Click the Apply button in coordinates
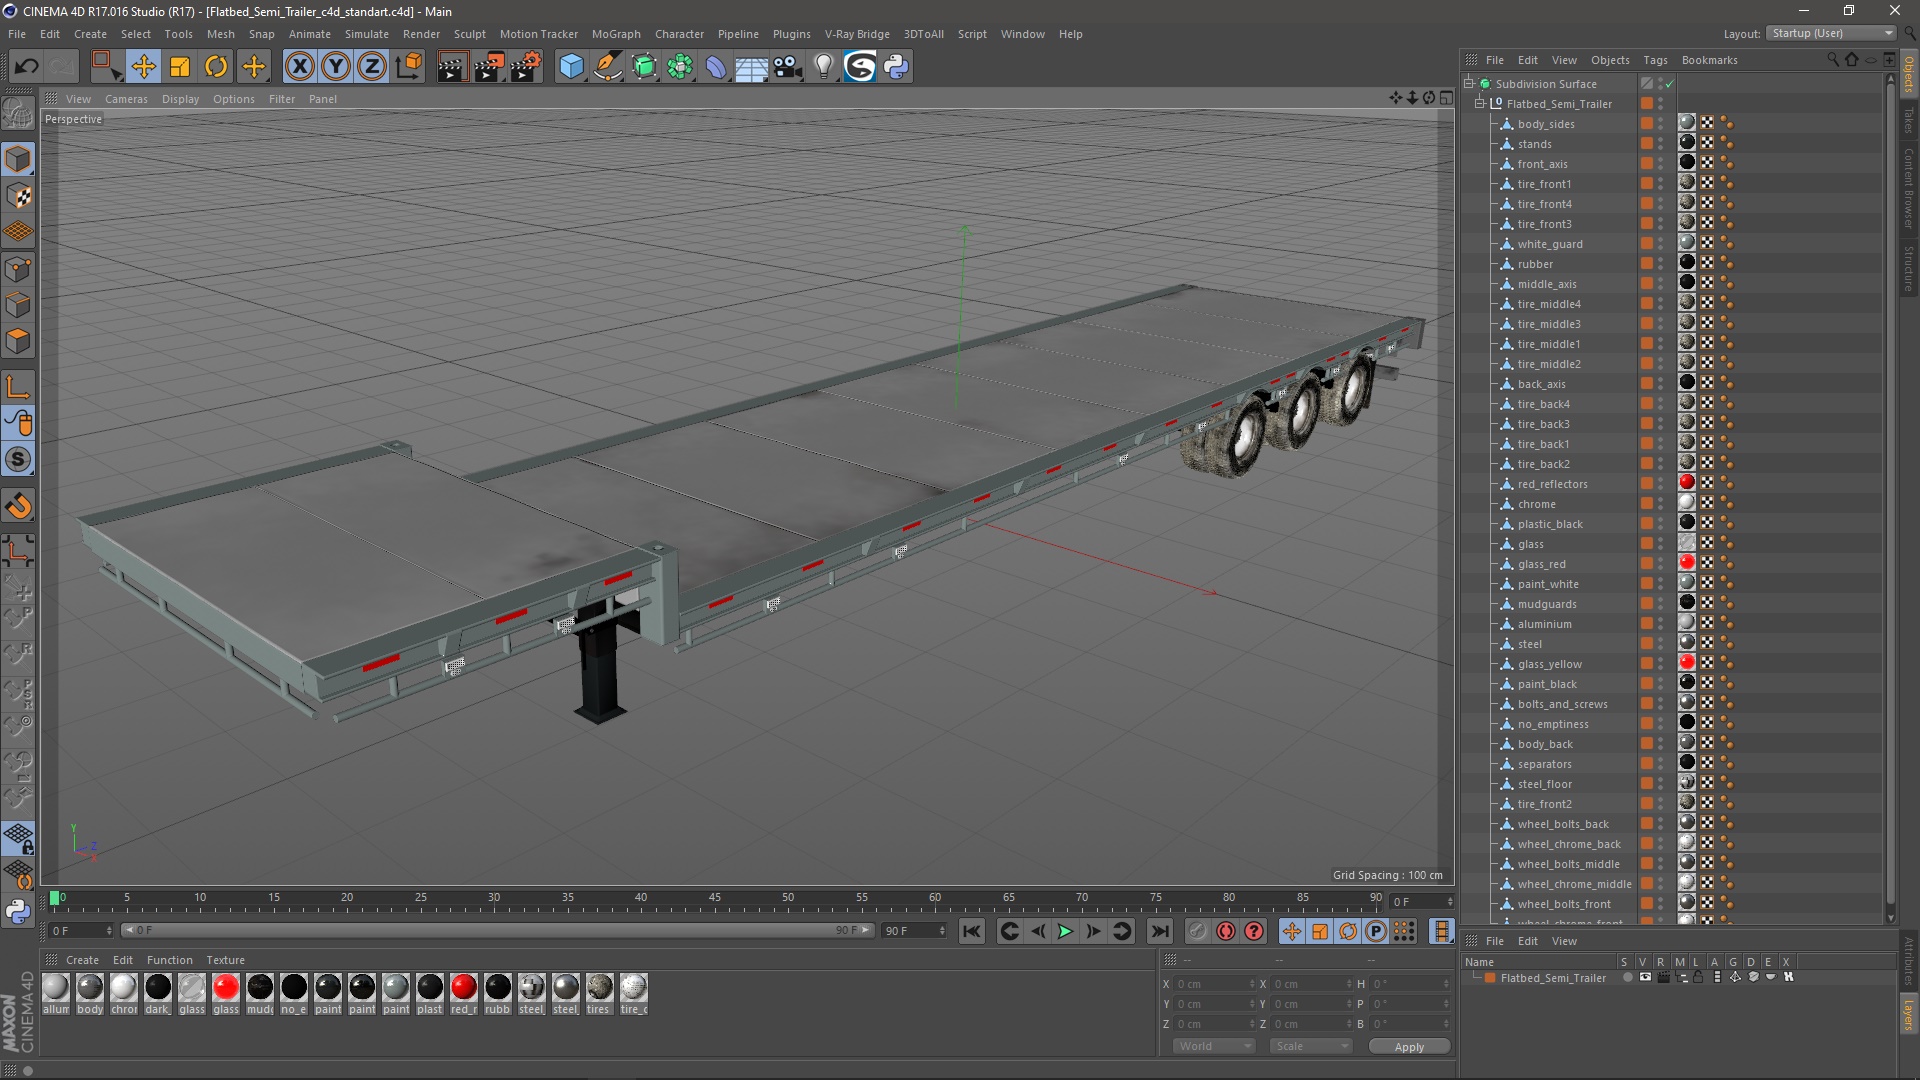This screenshot has height=1080, width=1920. tap(1406, 1046)
